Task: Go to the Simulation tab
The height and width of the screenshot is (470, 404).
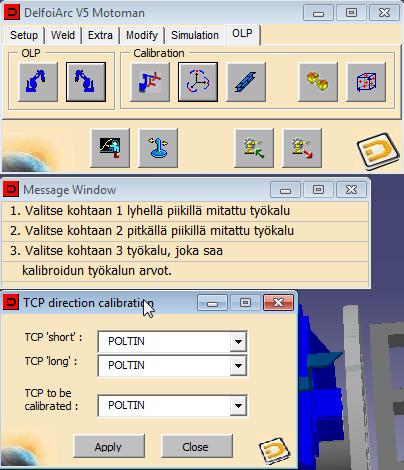Action: pyautogui.click(x=195, y=35)
